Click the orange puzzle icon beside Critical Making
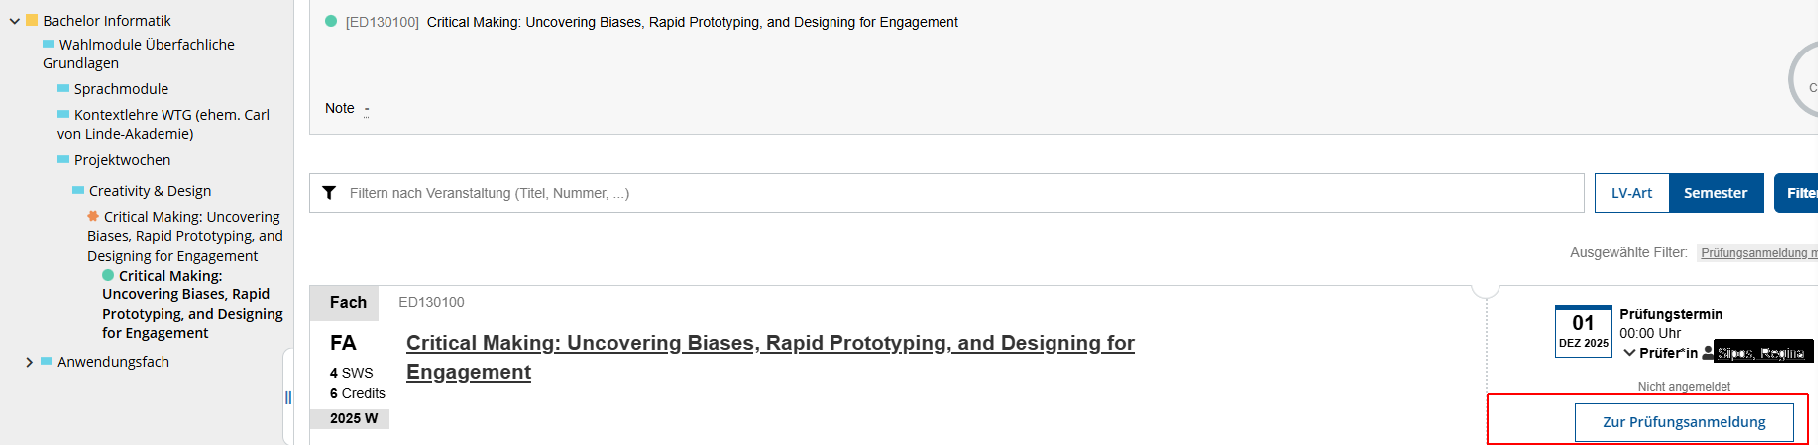Image resolution: width=1818 pixels, height=445 pixels. (x=93, y=216)
